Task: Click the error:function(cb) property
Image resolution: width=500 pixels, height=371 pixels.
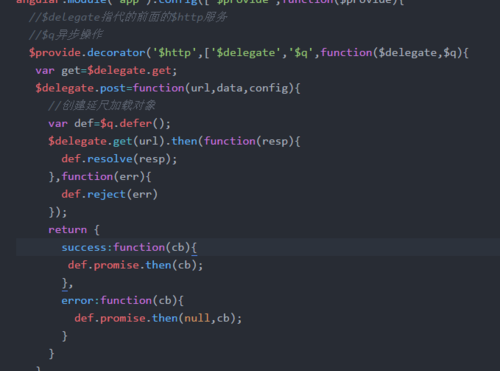Action: (x=122, y=301)
